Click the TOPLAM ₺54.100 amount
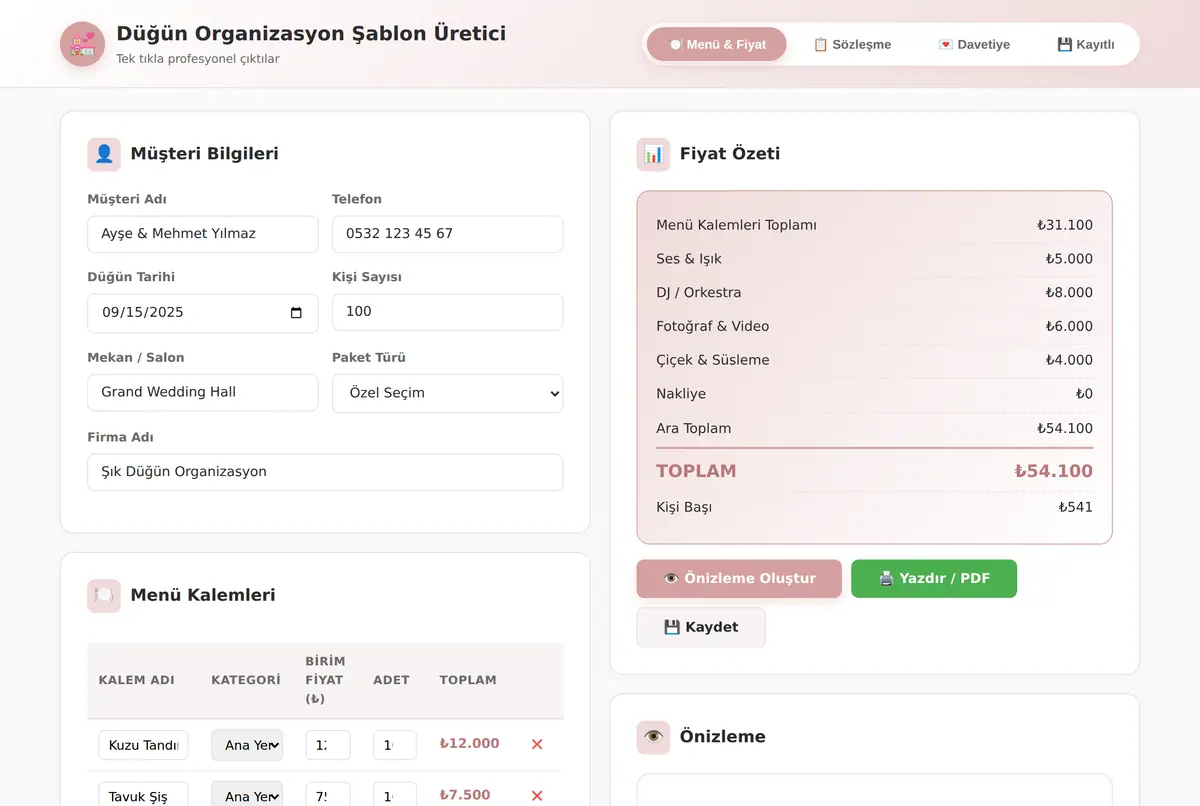The width and height of the screenshot is (1200, 806). [x=1053, y=472]
